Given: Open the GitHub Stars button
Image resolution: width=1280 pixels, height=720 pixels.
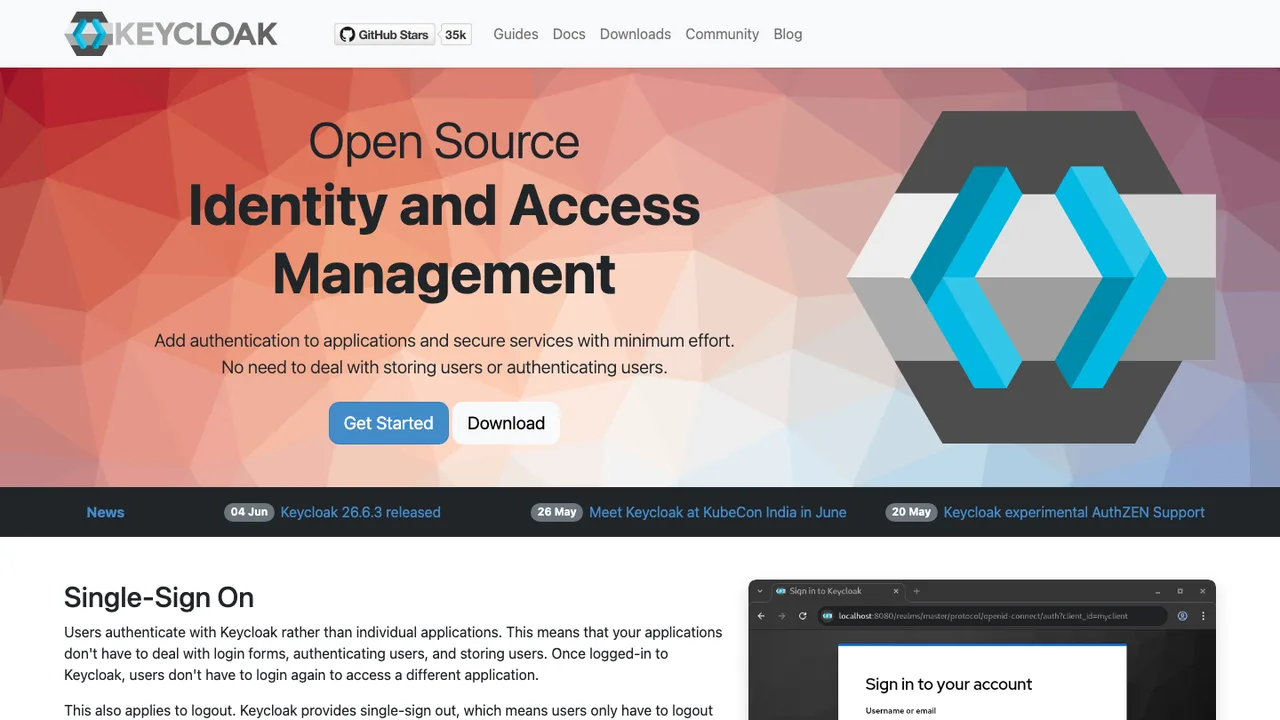Looking at the screenshot, I should (384, 34).
